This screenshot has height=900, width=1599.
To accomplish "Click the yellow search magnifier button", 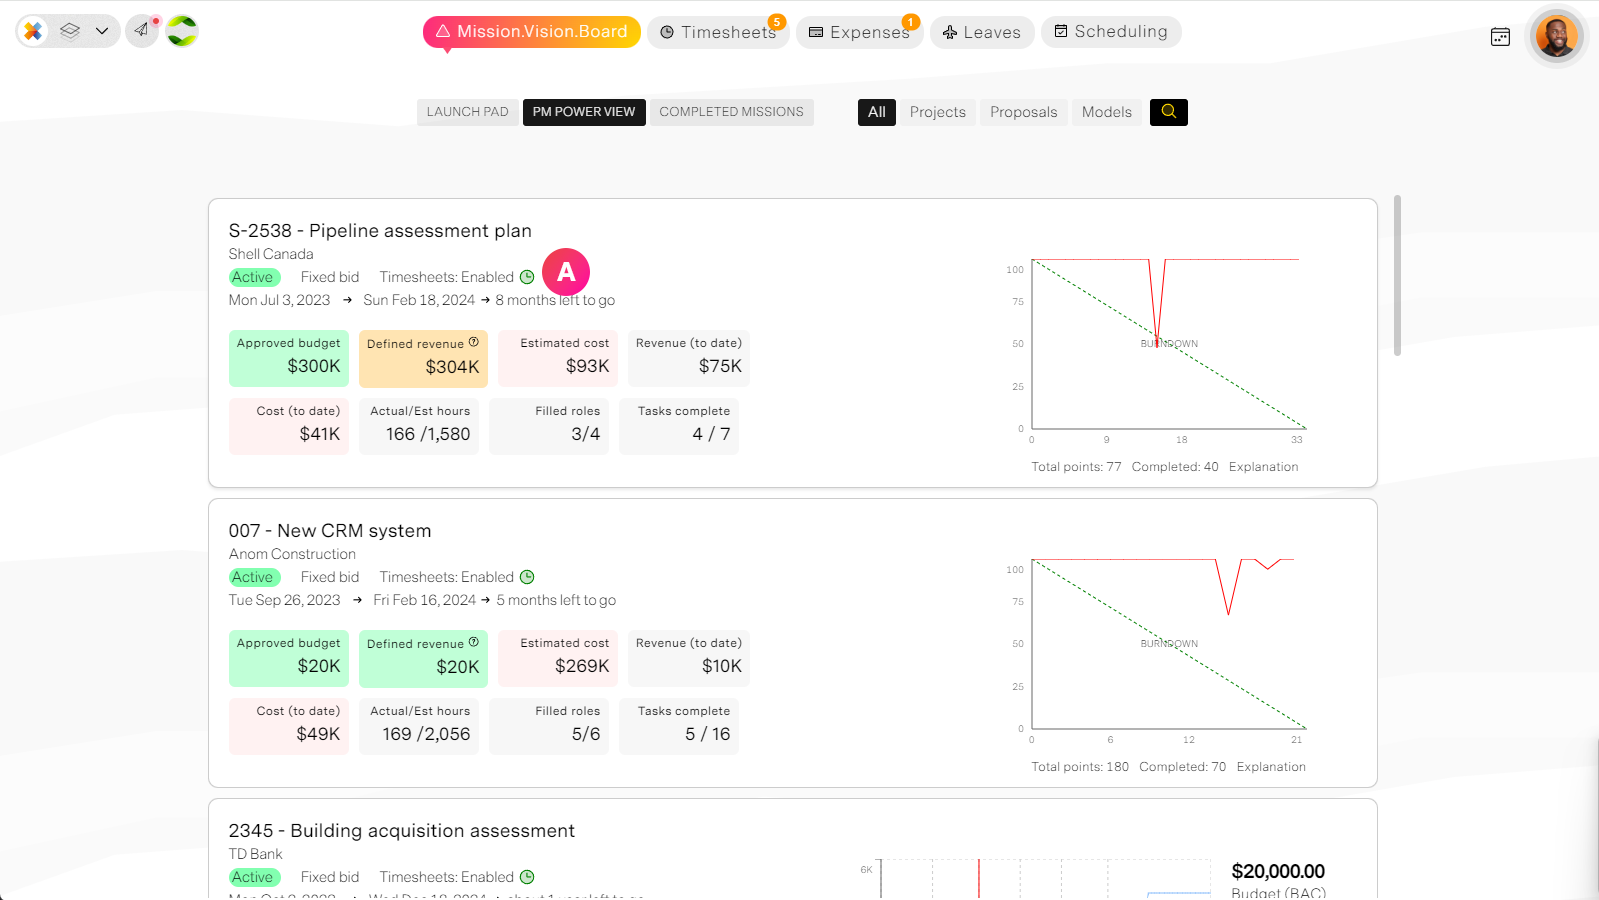I will tap(1169, 112).
